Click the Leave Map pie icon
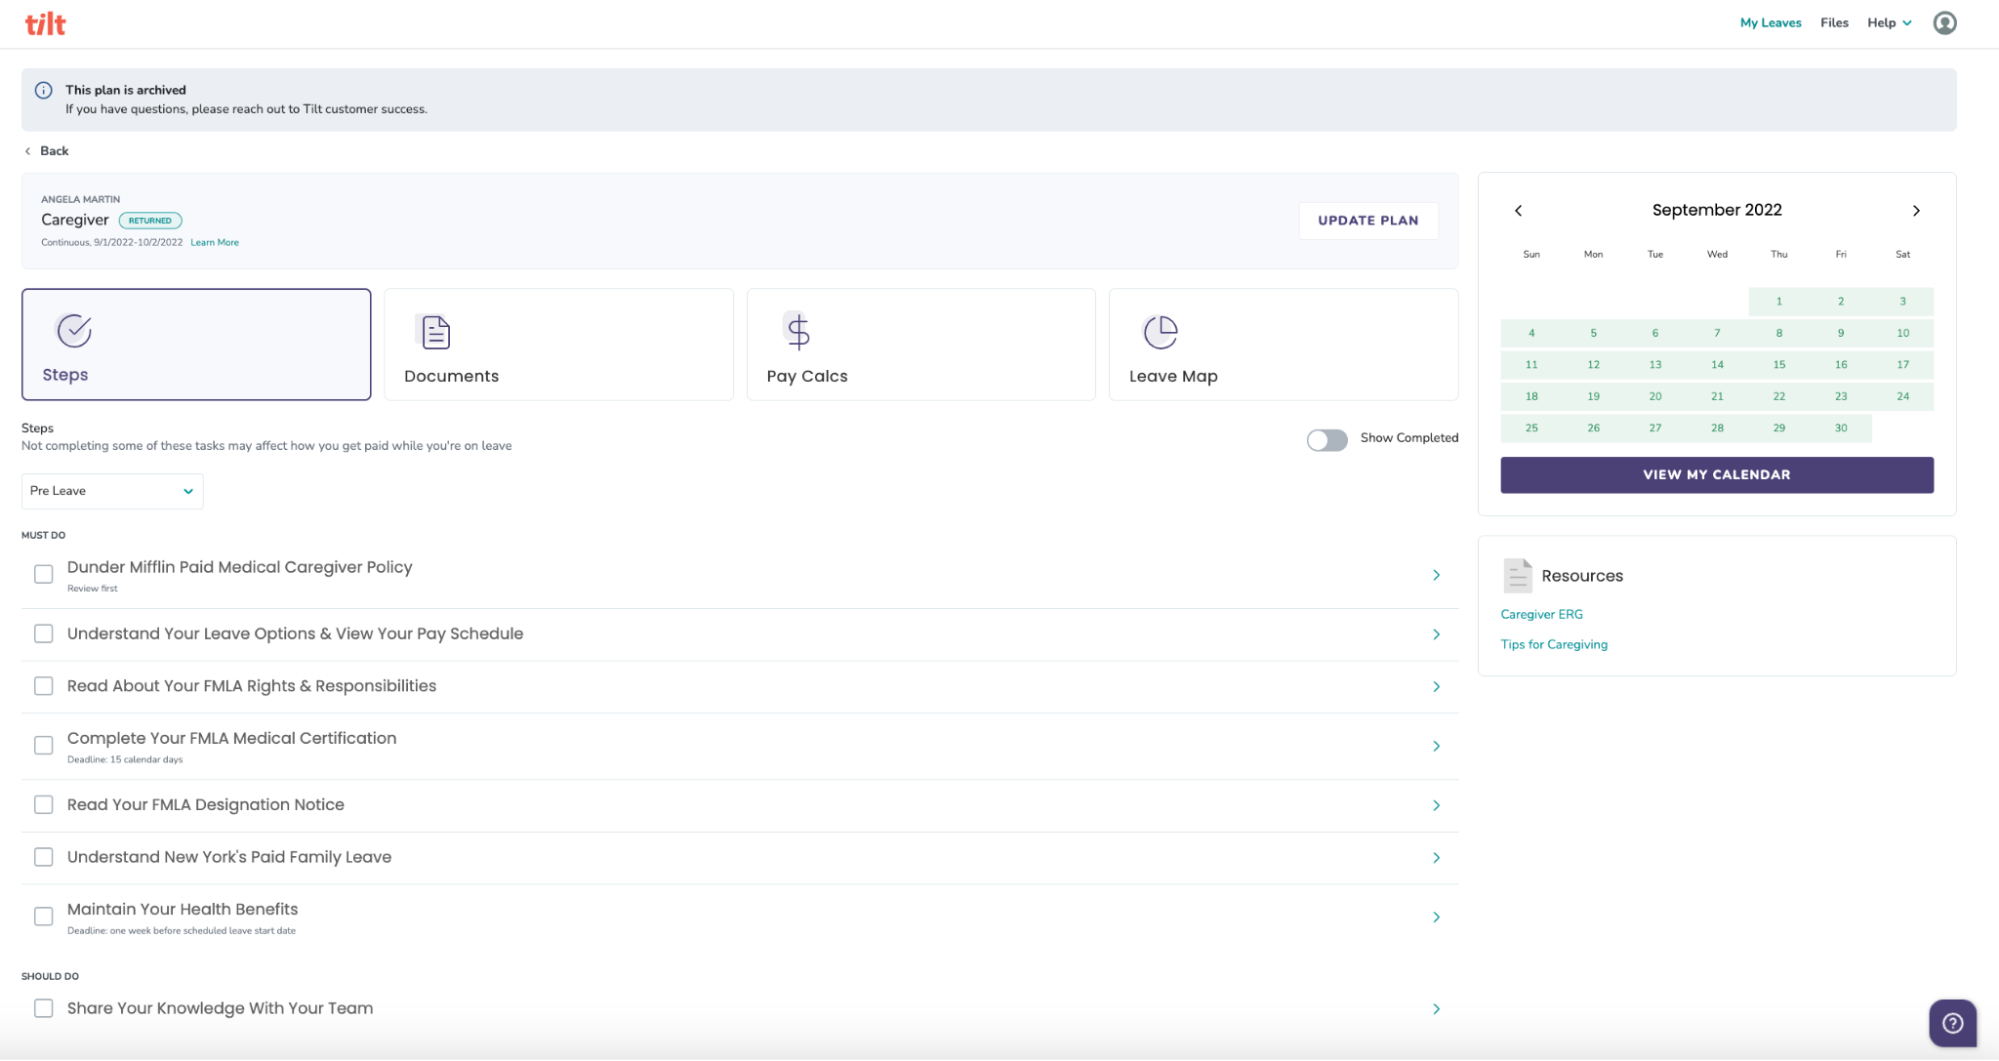Image resolution: width=1999 pixels, height=1061 pixels. click(x=1160, y=332)
